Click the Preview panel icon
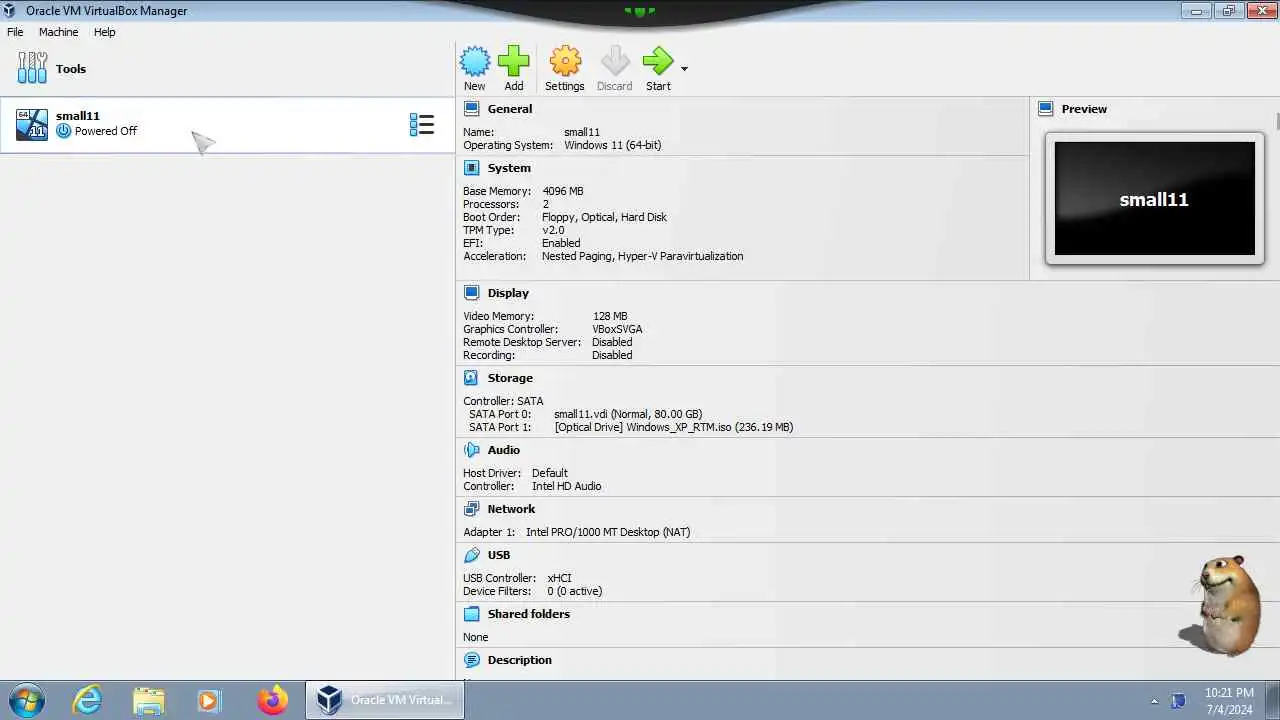 point(1046,109)
